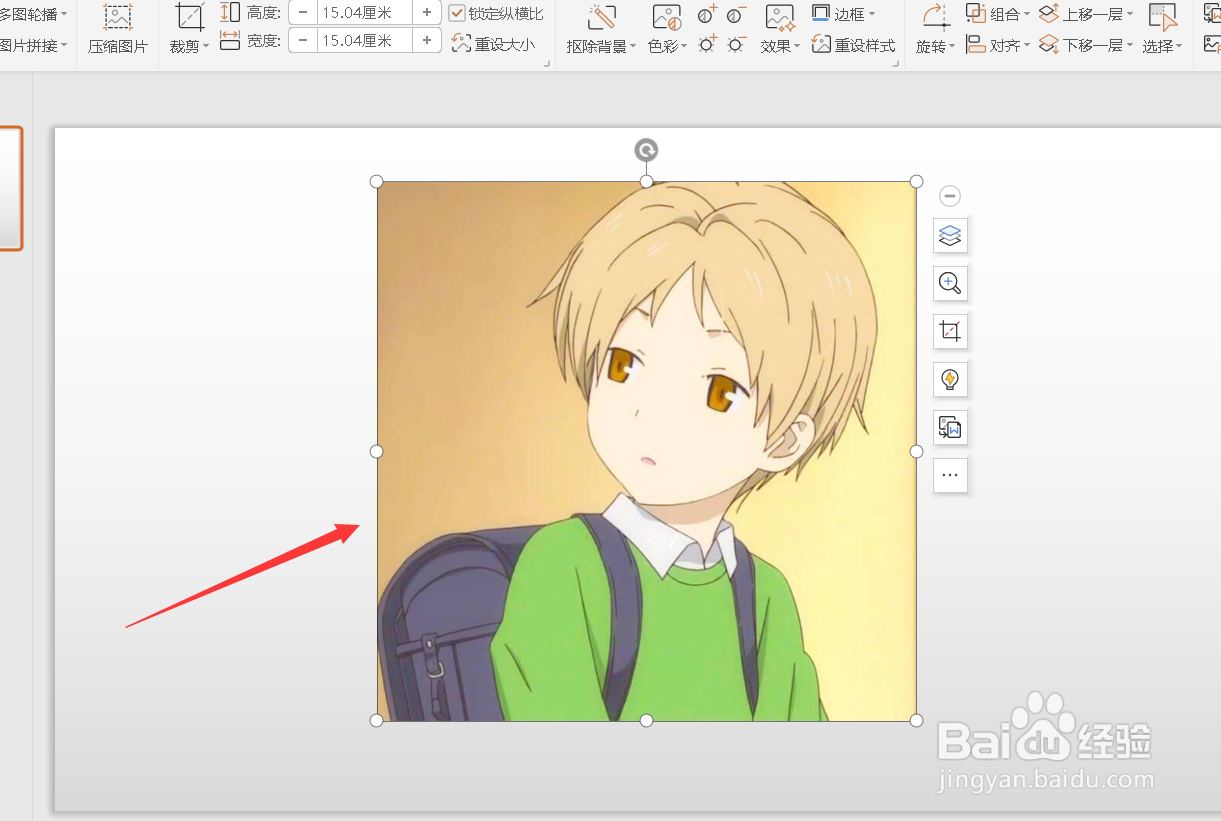Open 抠除背景 remove background tool

601,29
